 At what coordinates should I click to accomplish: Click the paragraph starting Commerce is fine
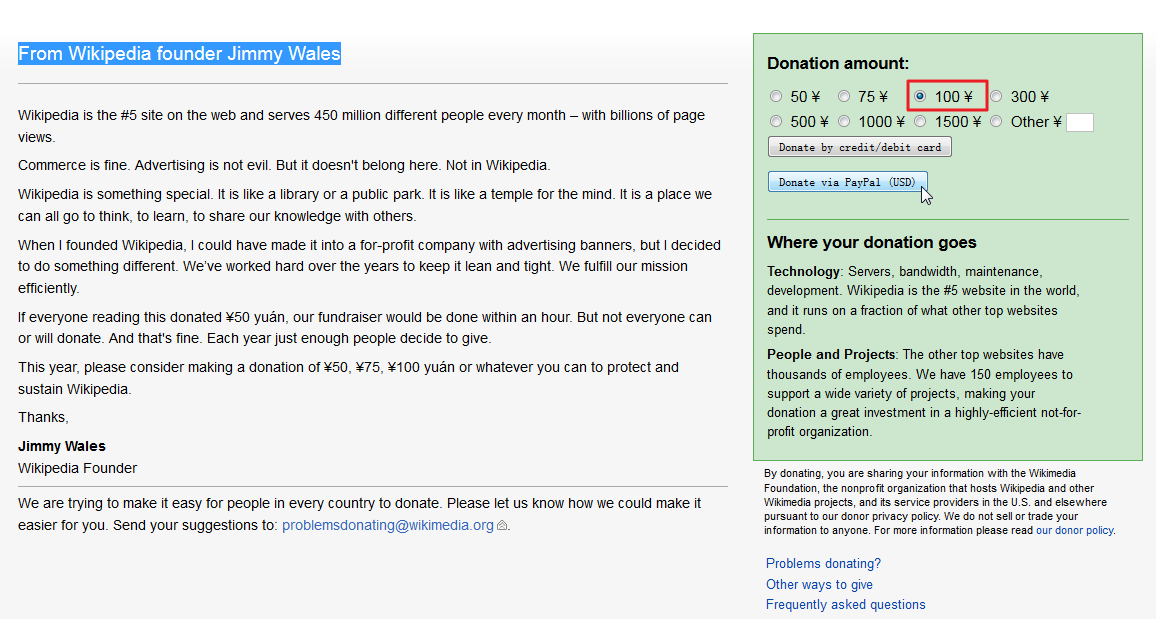(x=285, y=166)
